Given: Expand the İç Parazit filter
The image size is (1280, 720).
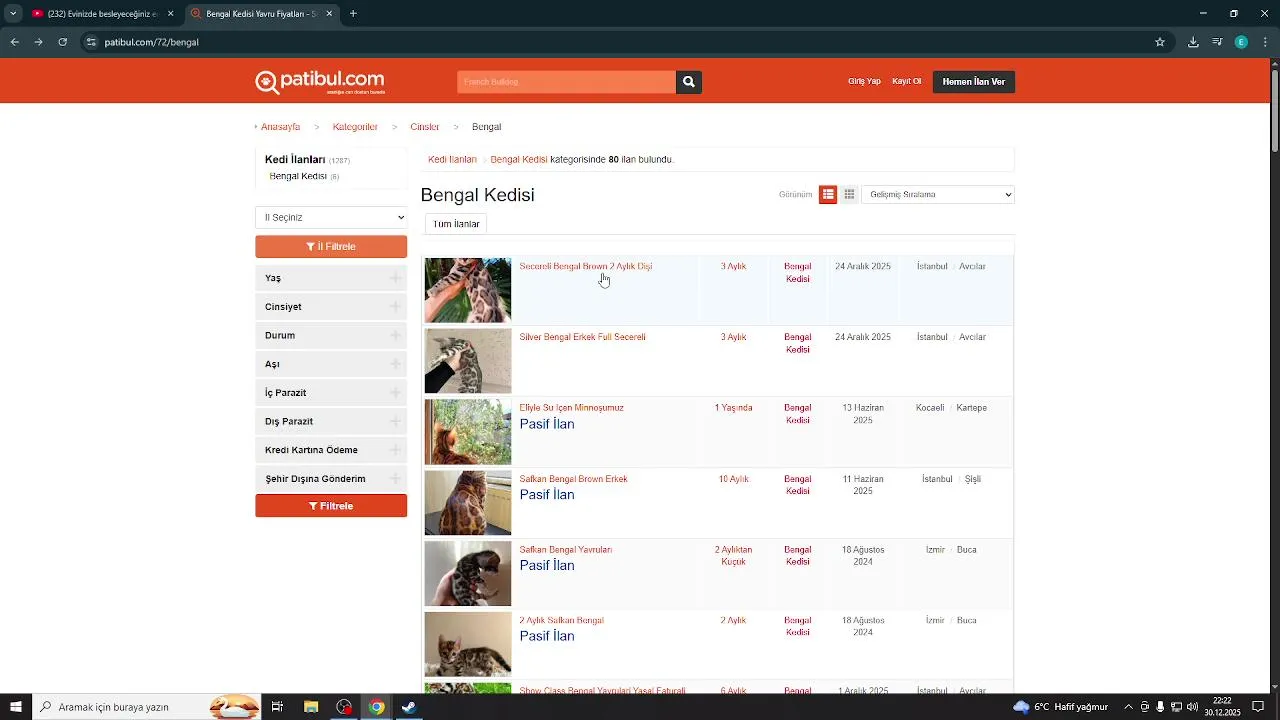Looking at the screenshot, I should 331,393.
